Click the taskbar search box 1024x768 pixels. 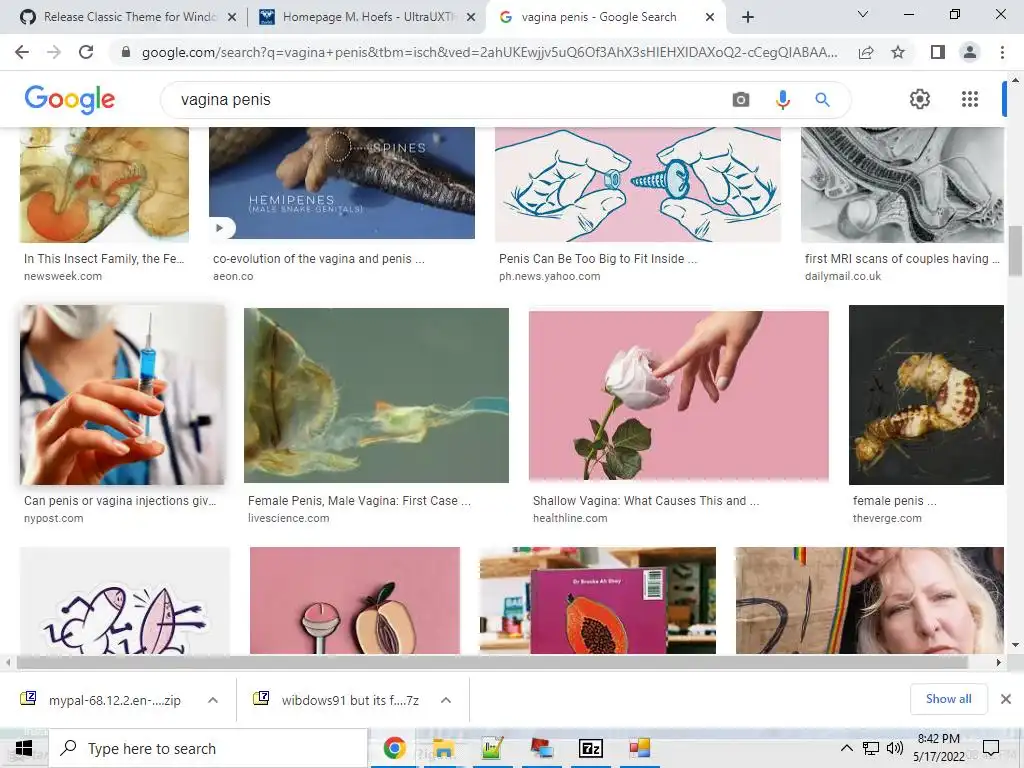click(208, 748)
